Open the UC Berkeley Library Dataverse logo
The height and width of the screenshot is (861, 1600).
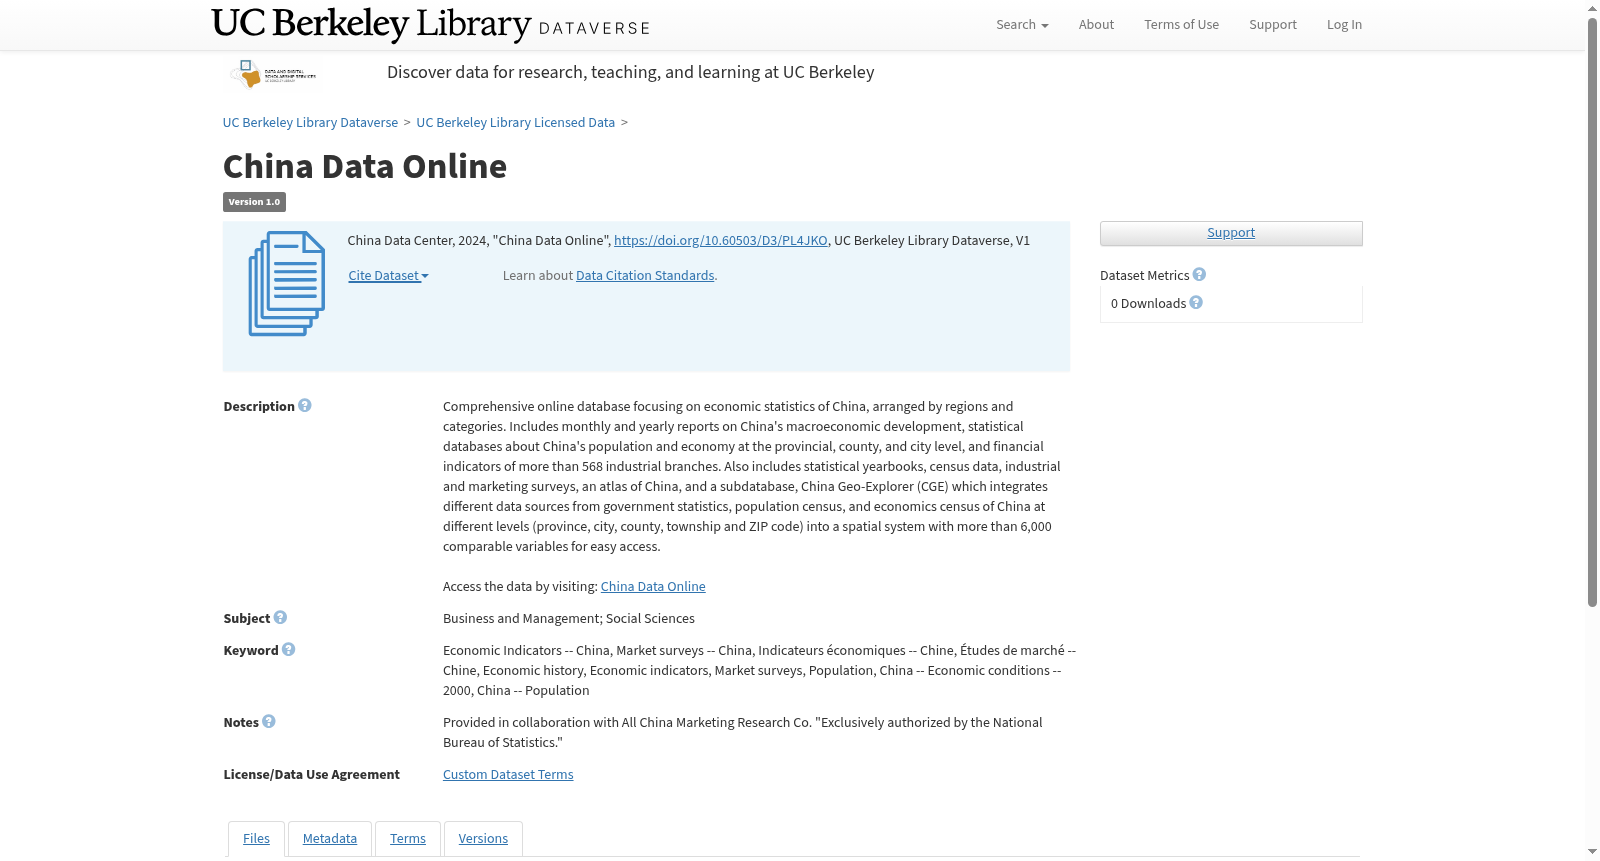[431, 24]
